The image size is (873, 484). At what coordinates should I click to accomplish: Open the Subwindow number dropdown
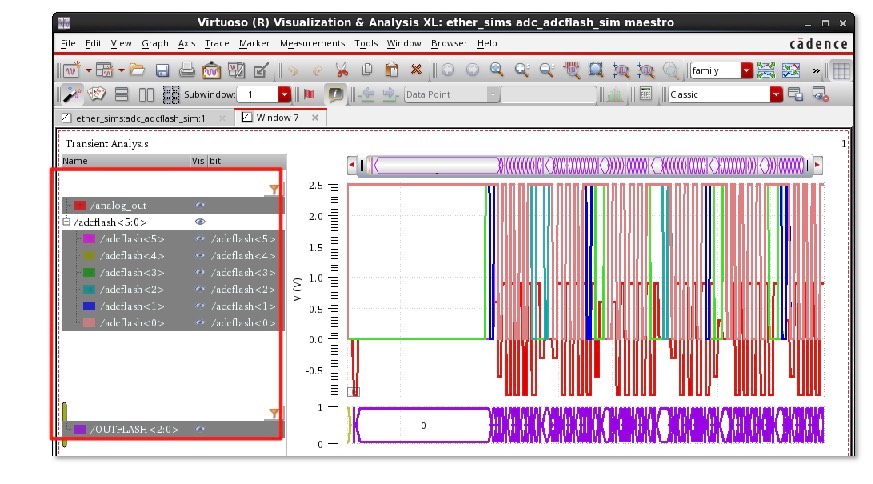point(284,95)
